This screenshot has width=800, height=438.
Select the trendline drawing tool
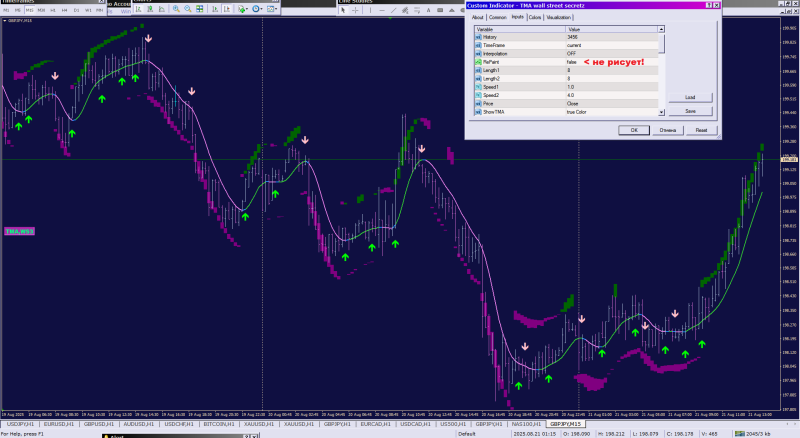coord(393,10)
